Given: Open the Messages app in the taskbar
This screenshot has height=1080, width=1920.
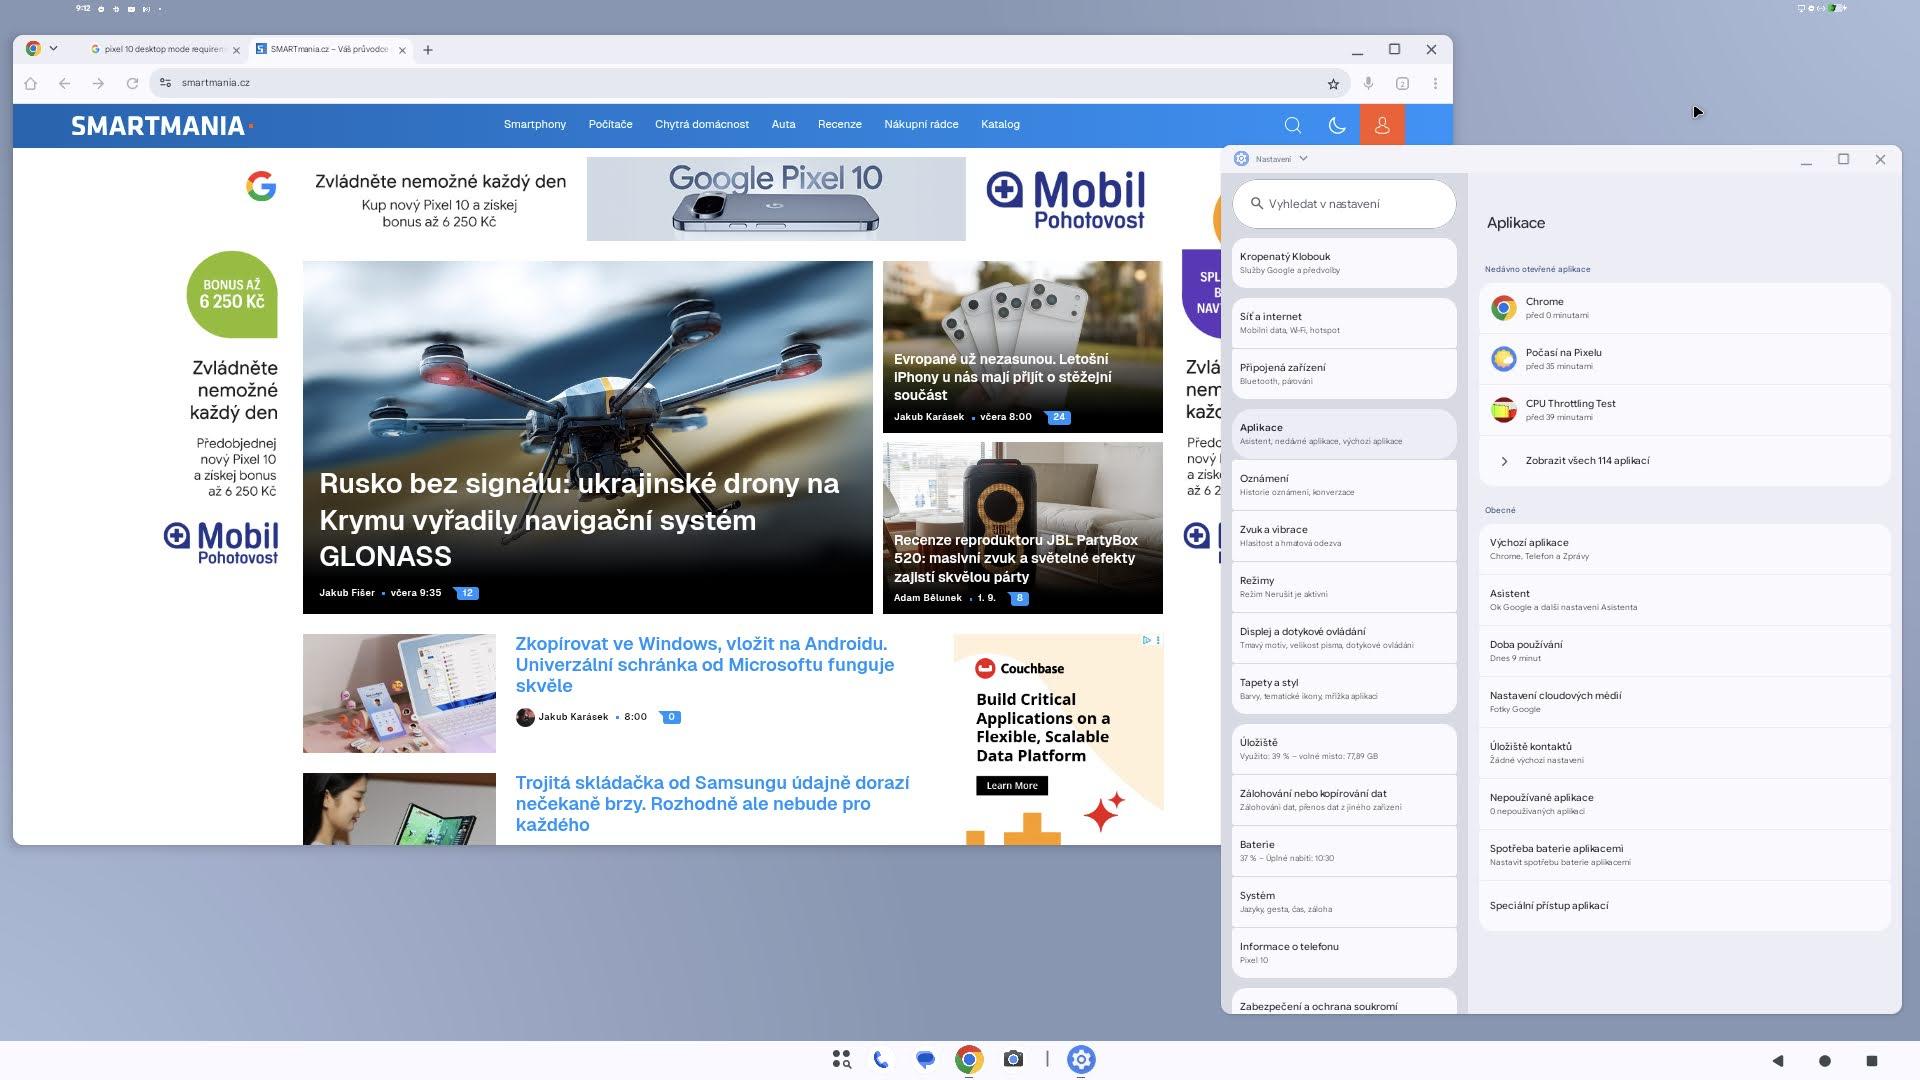Looking at the screenshot, I should pyautogui.click(x=925, y=1059).
